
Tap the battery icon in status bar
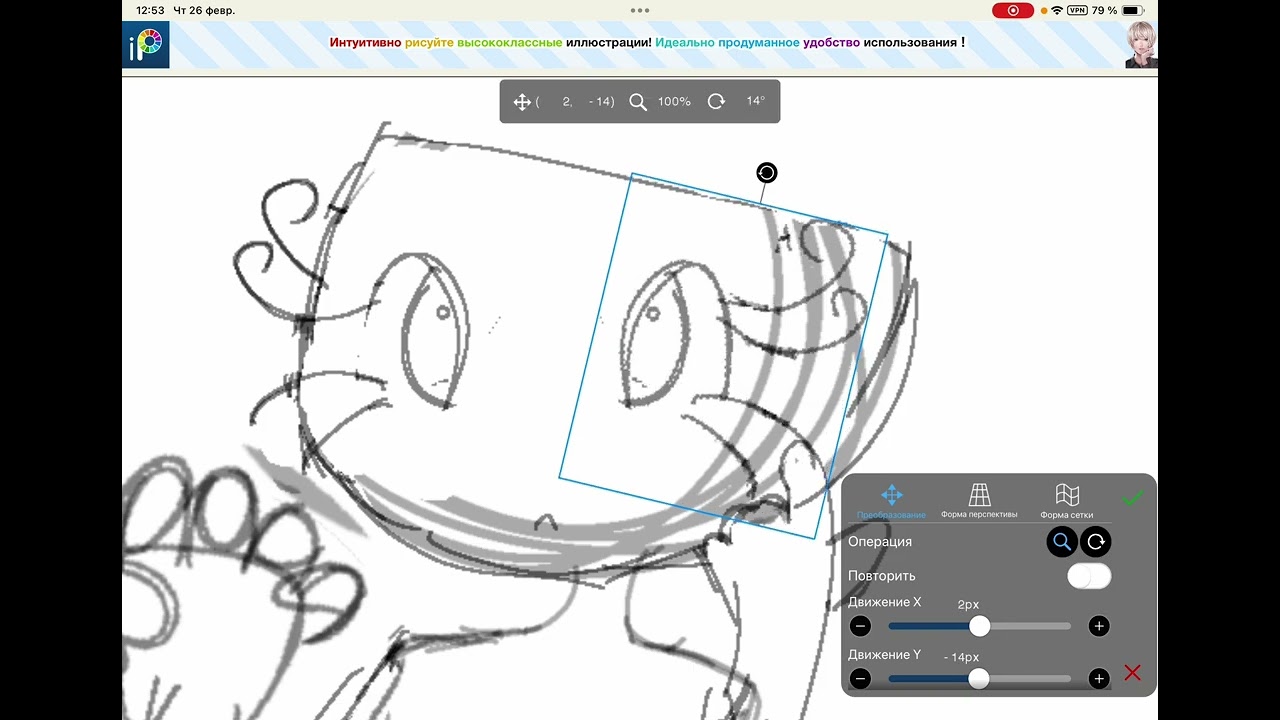tap(1134, 10)
